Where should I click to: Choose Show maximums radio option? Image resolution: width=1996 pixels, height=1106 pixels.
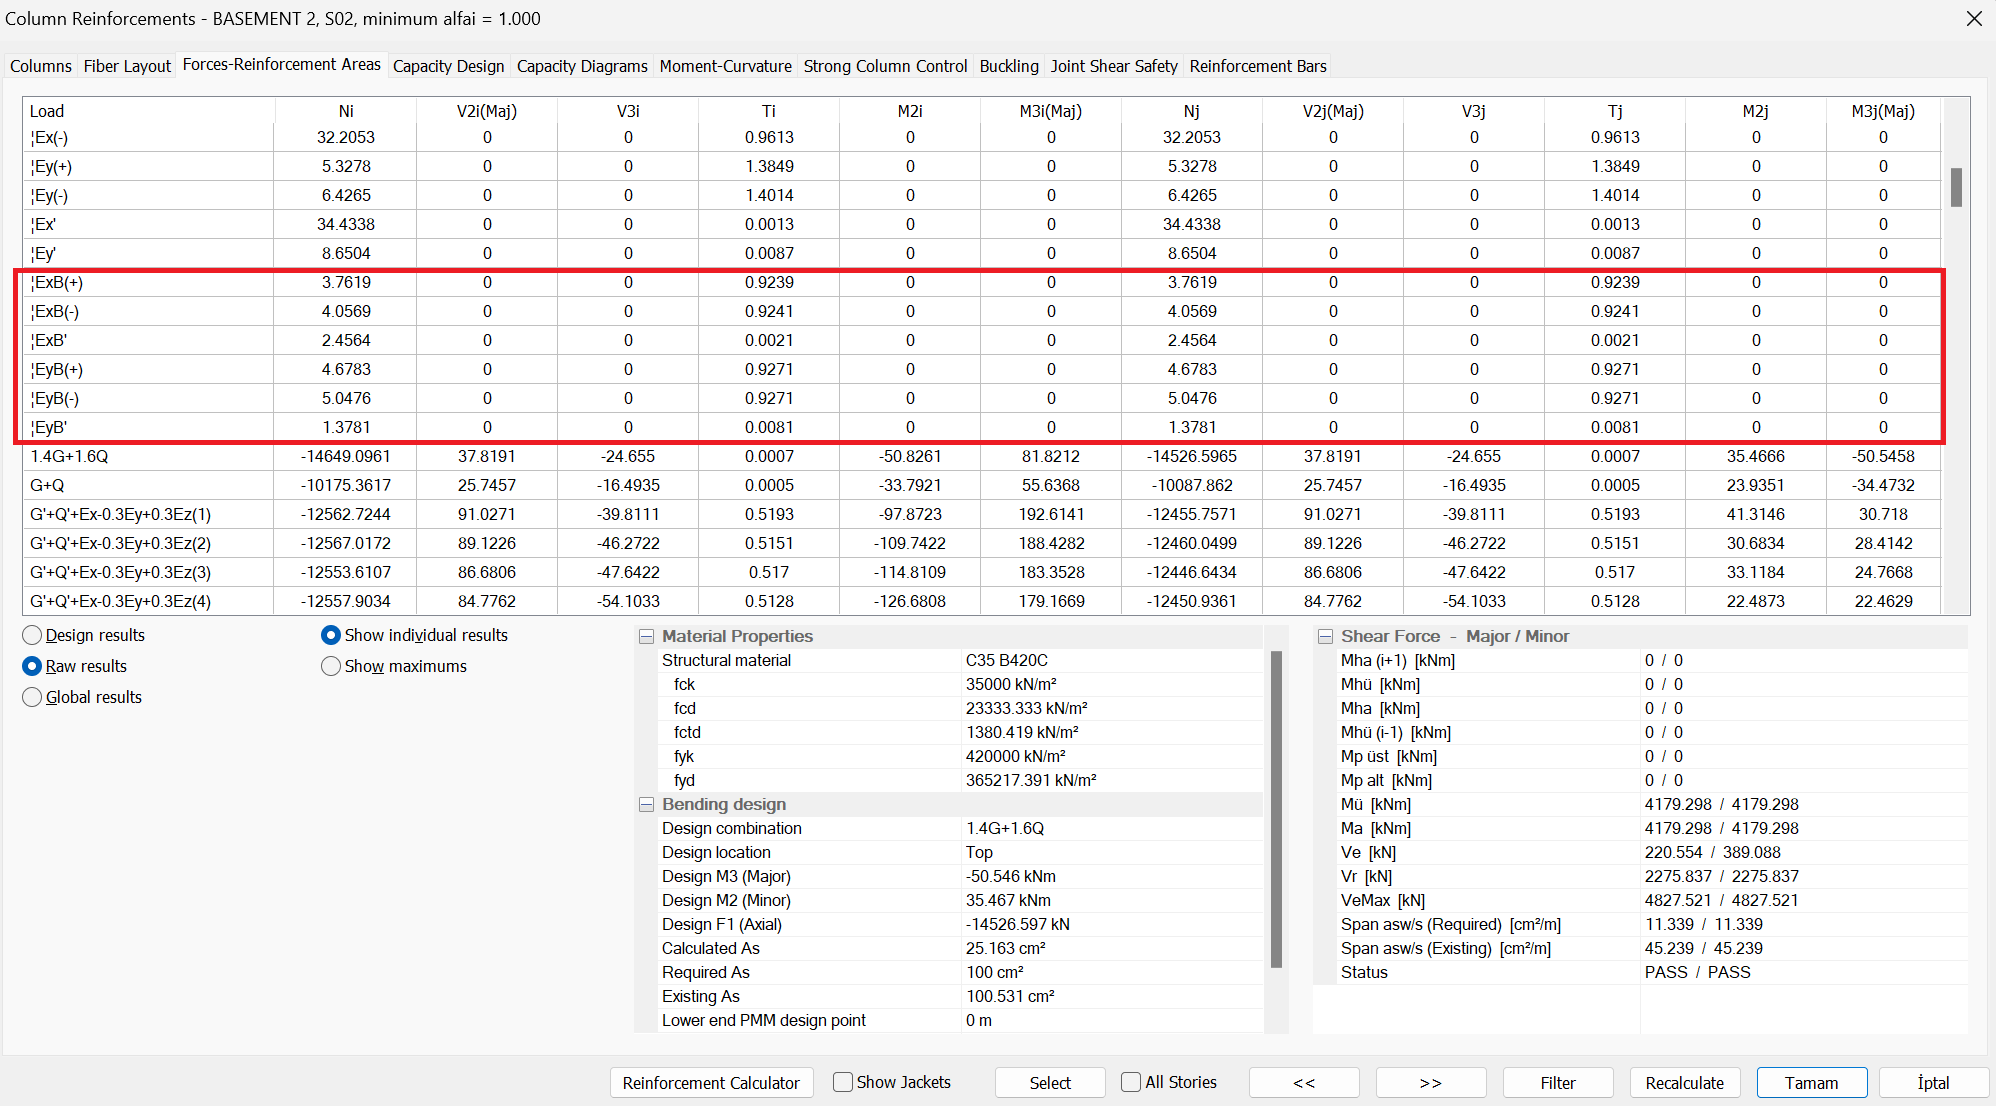[331, 666]
